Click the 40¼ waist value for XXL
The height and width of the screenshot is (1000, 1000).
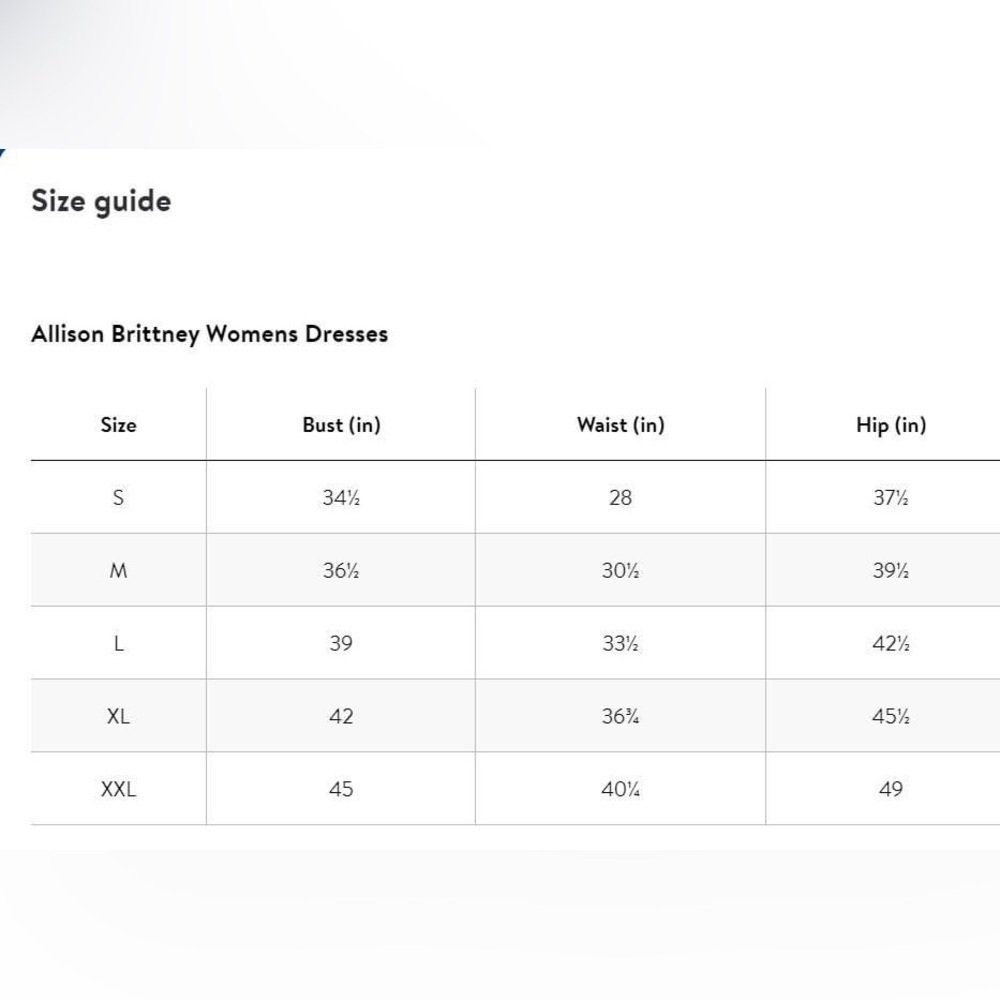click(621, 789)
